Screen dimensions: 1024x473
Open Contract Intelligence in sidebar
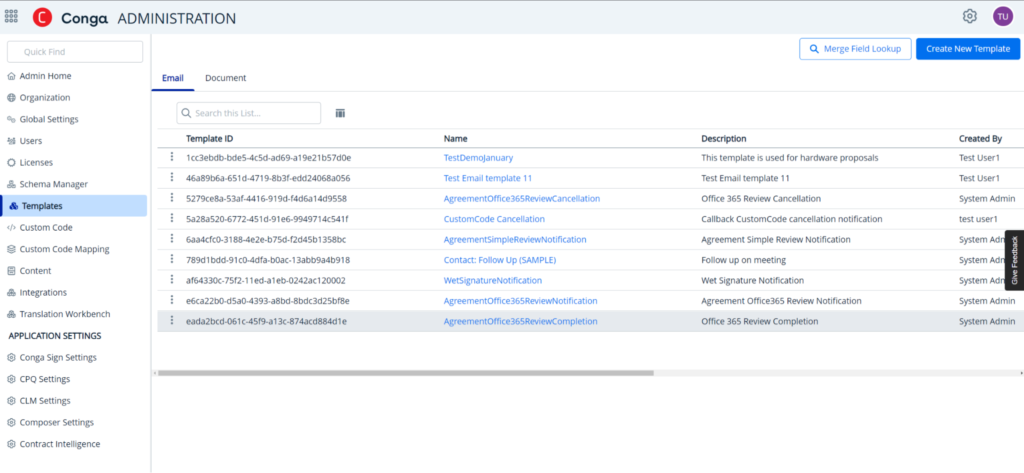(x=59, y=444)
